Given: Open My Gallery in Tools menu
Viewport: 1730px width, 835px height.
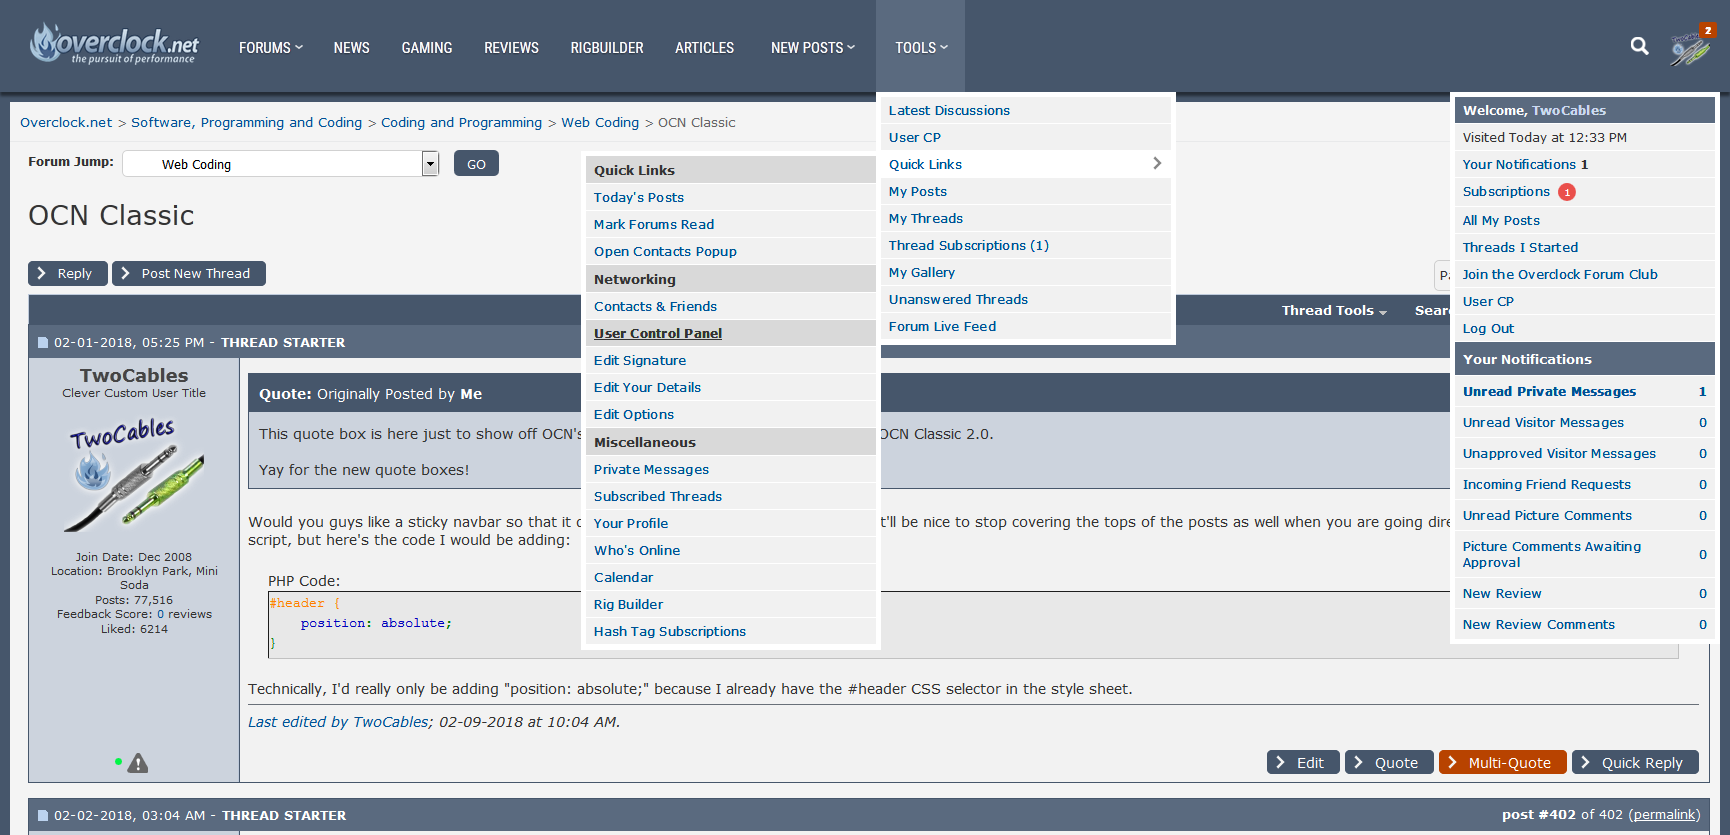Looking at the screenshot, I should 922,272.
